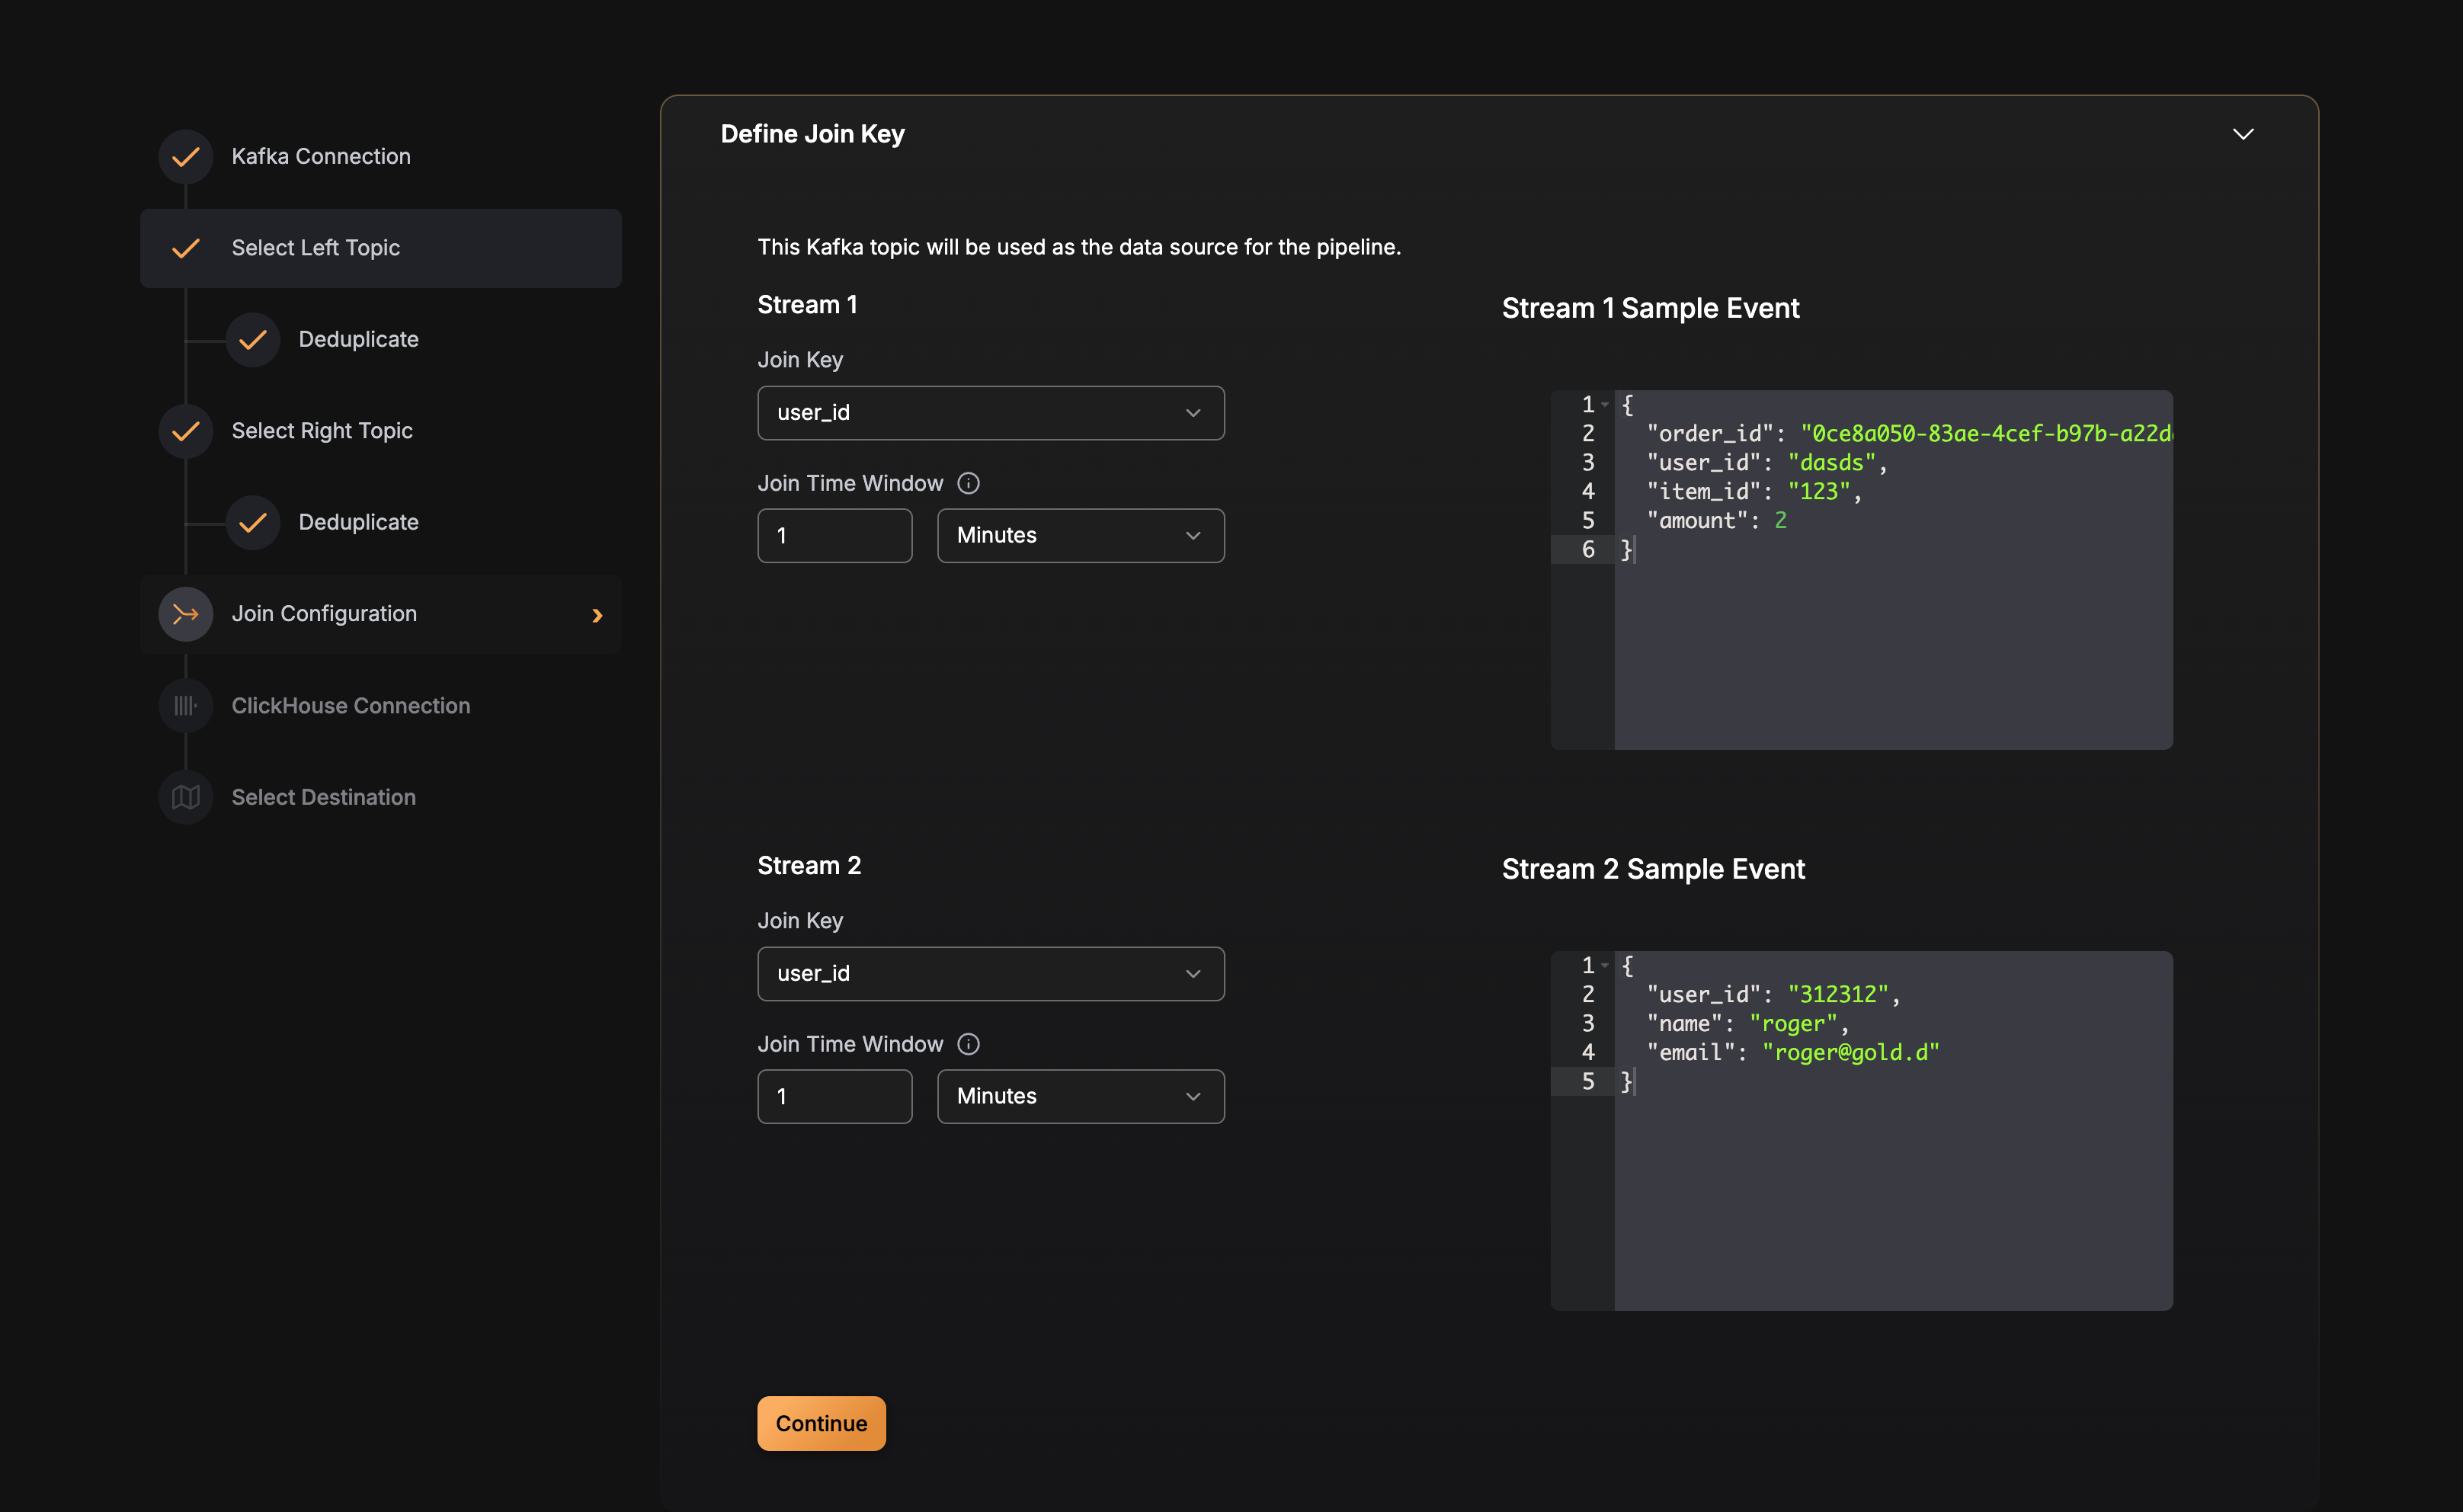Image resolution: width=2463 pixels, height=1512 pixels.
Task: Click checkmark icon of Deduplicate under Right Topic
Action: point(253,523)
